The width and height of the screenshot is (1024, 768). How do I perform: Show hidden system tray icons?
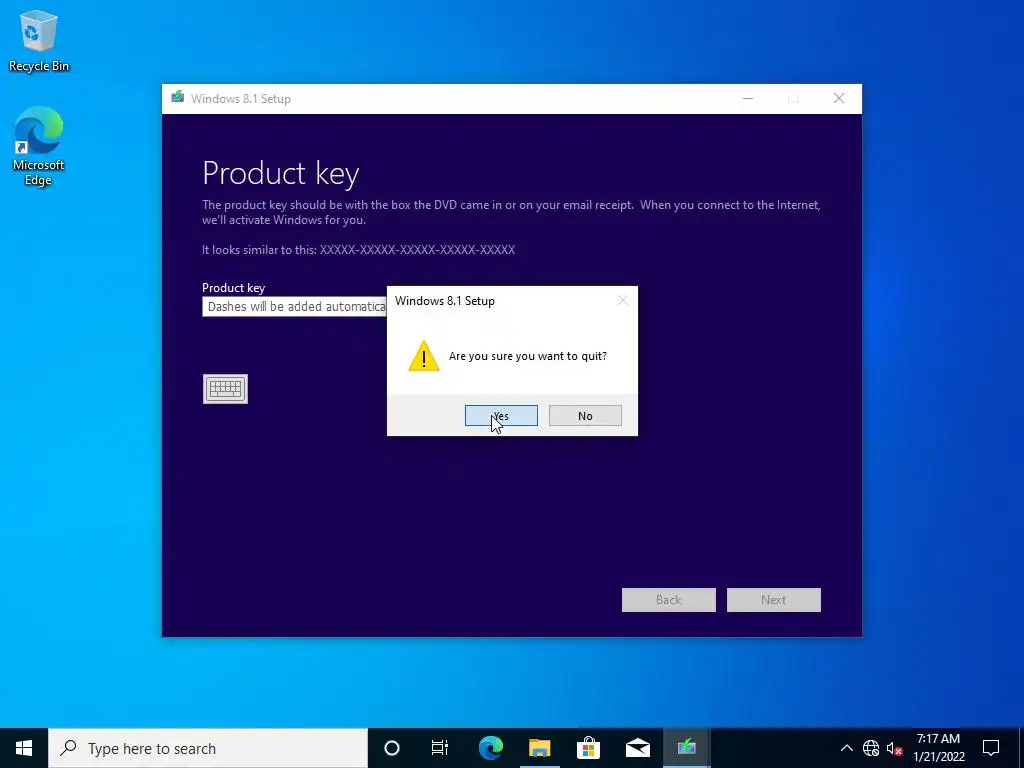(x=846, y=748)
